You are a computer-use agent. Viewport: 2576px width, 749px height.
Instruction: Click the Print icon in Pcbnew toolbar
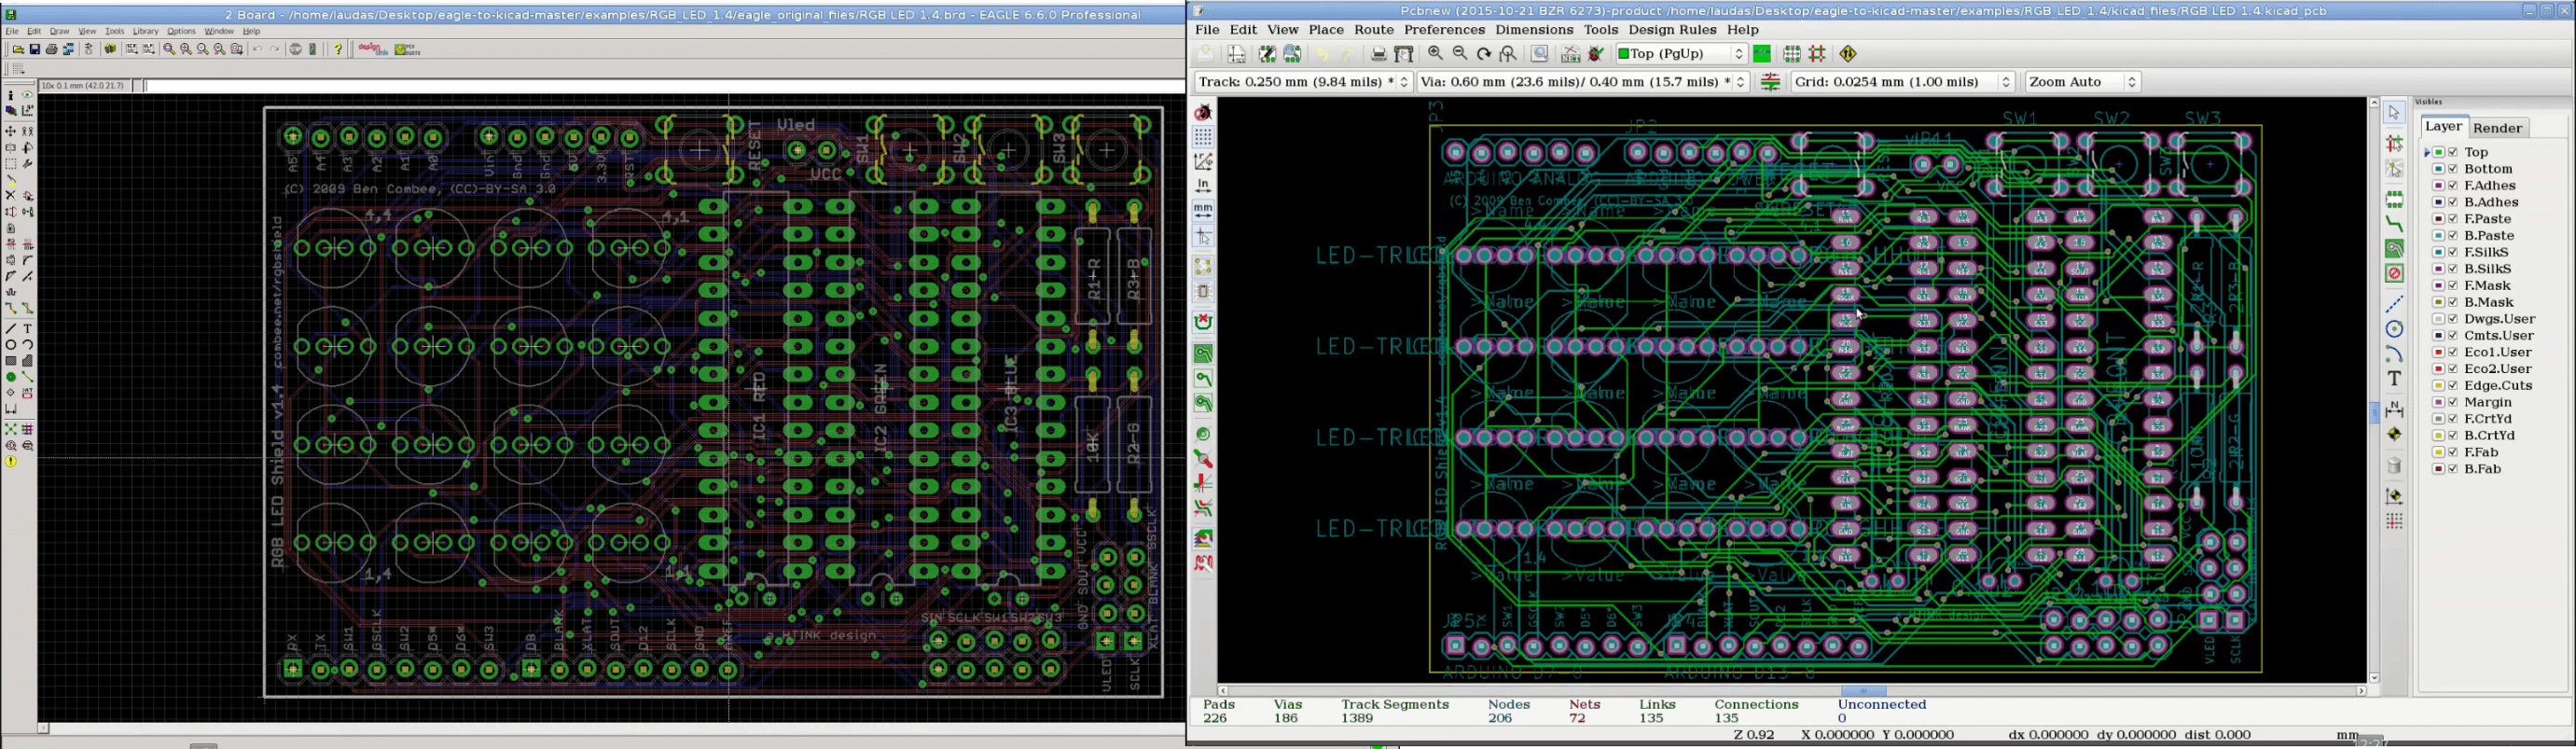[1378, 55]
